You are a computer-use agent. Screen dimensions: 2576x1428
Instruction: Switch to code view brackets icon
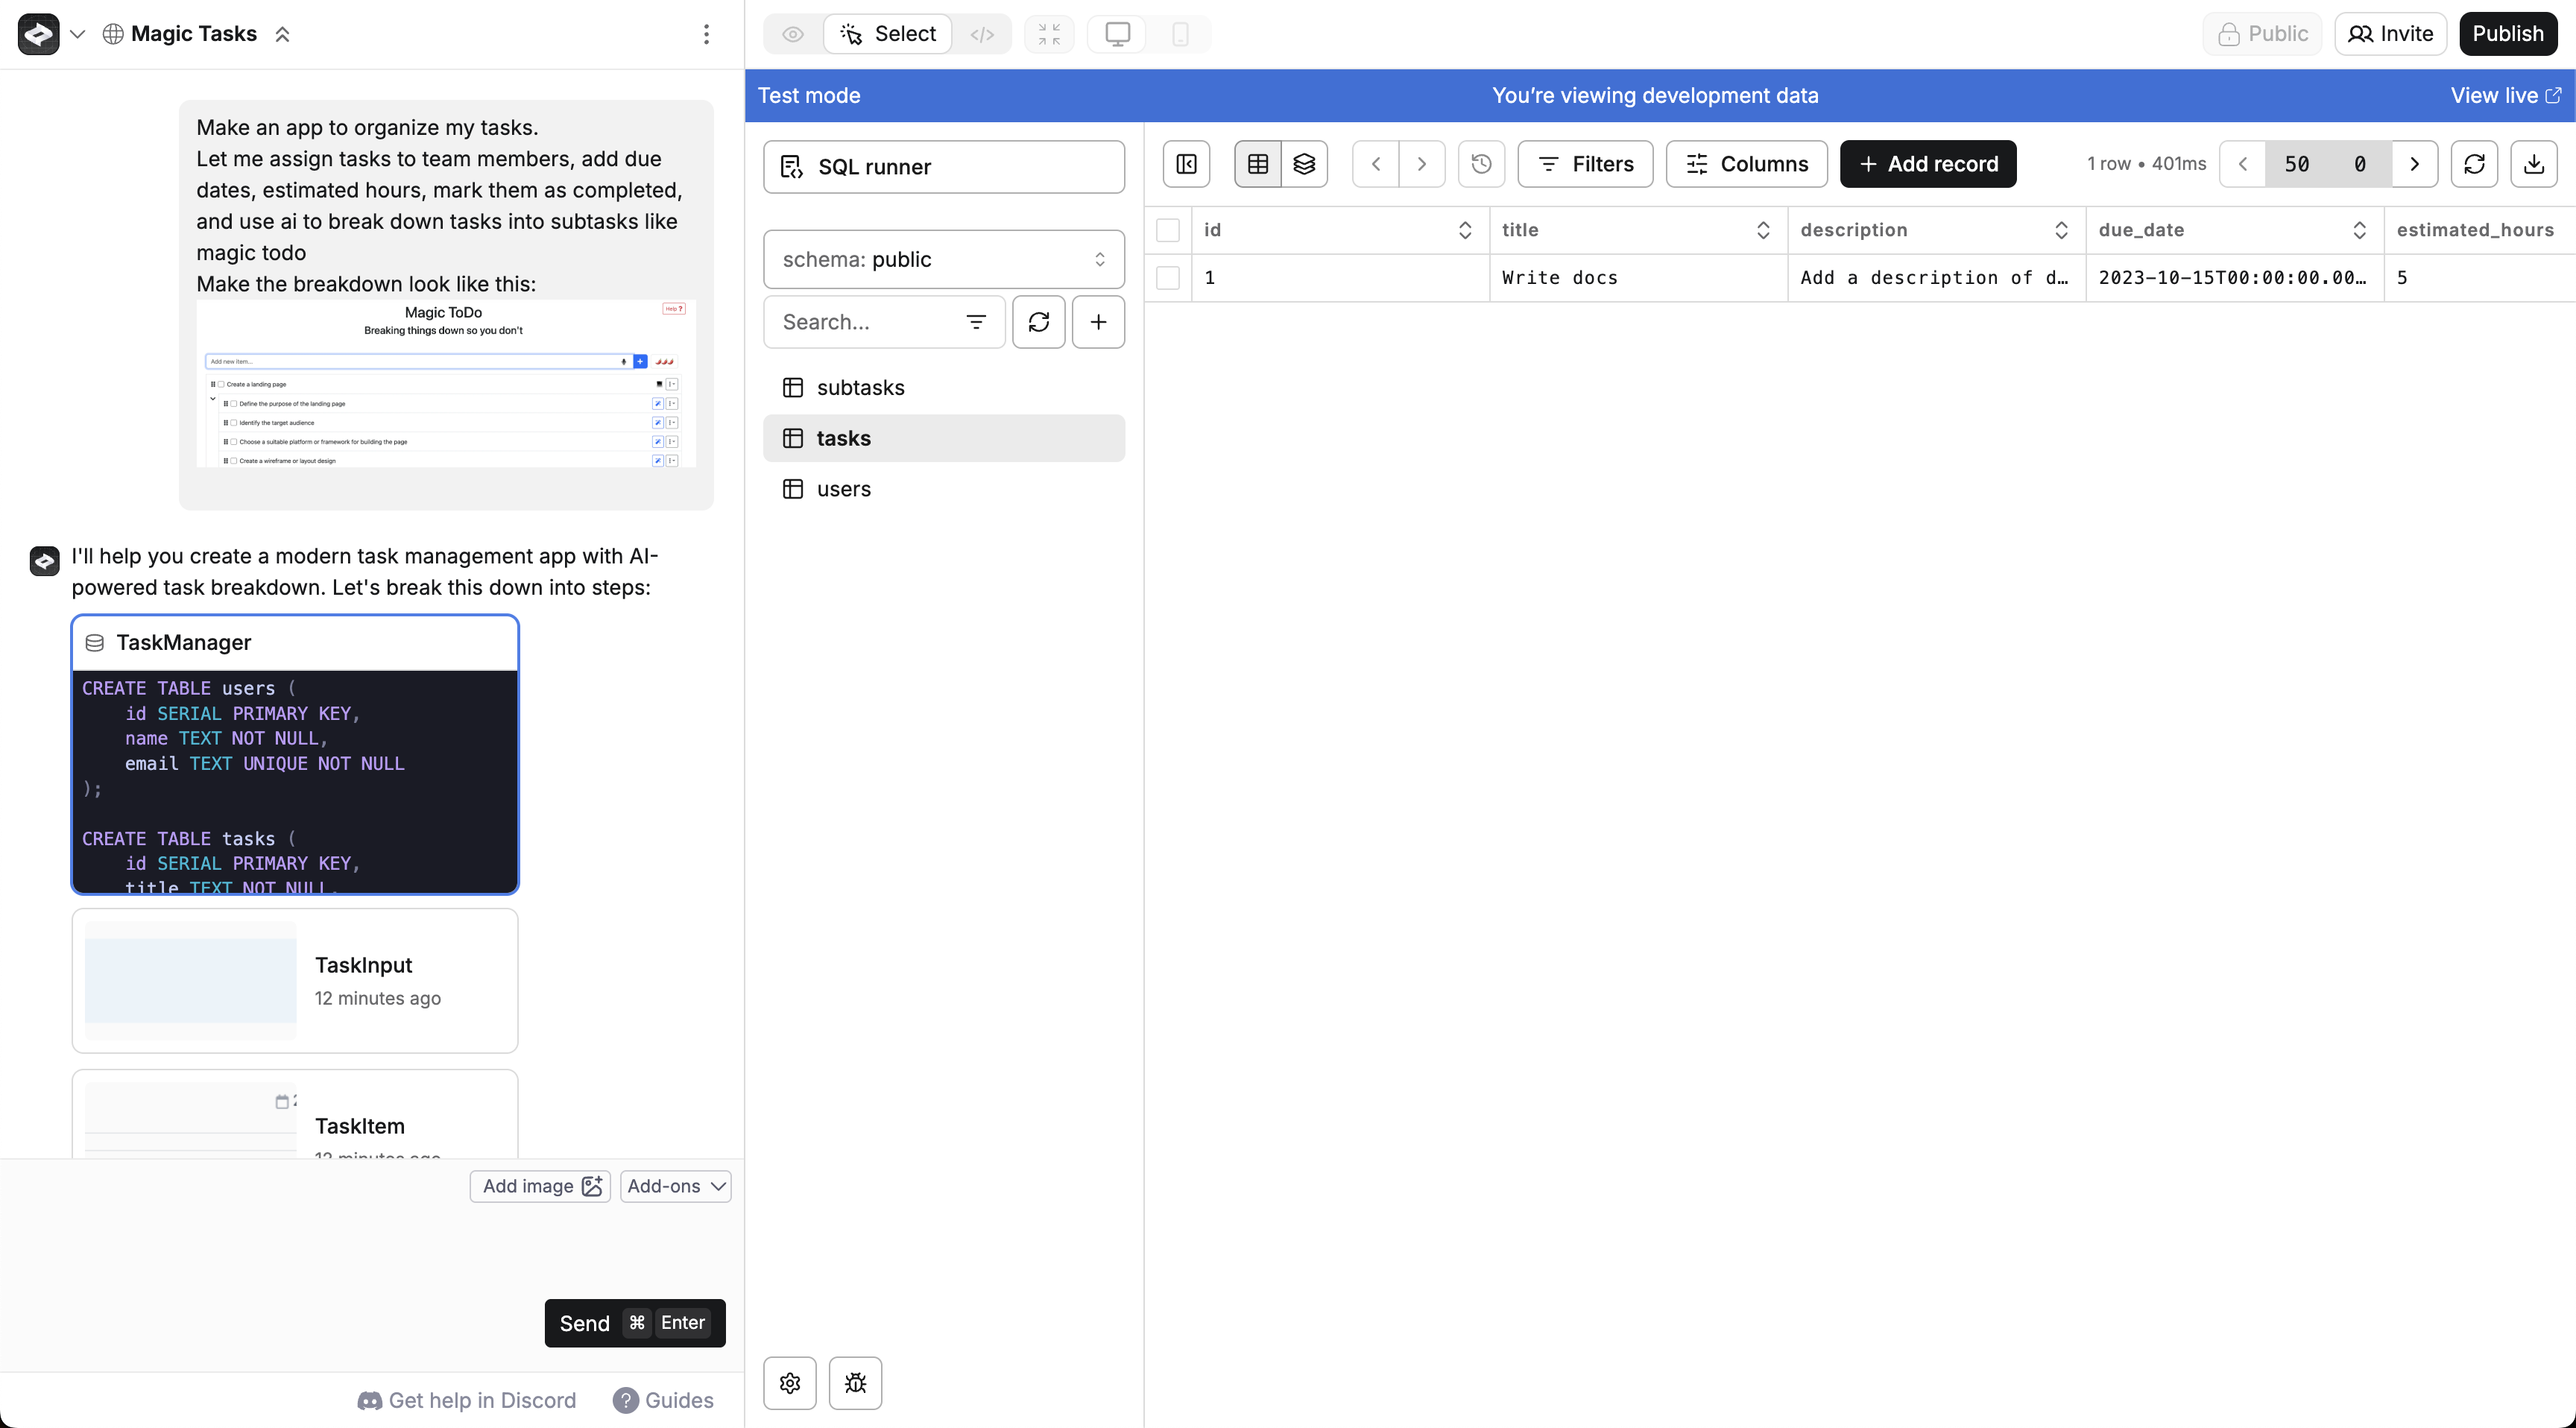pyautogui.click(x=981, y=34)
